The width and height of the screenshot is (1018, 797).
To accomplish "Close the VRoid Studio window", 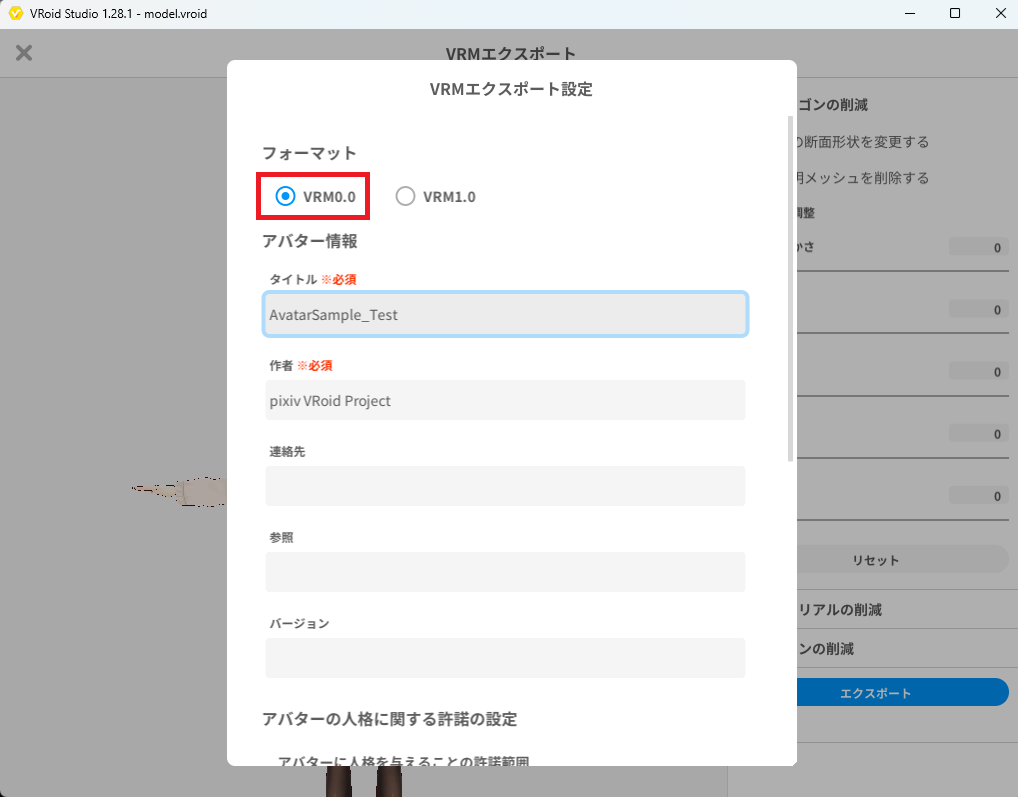I will pyautogui.click(x=1000, y=13).
